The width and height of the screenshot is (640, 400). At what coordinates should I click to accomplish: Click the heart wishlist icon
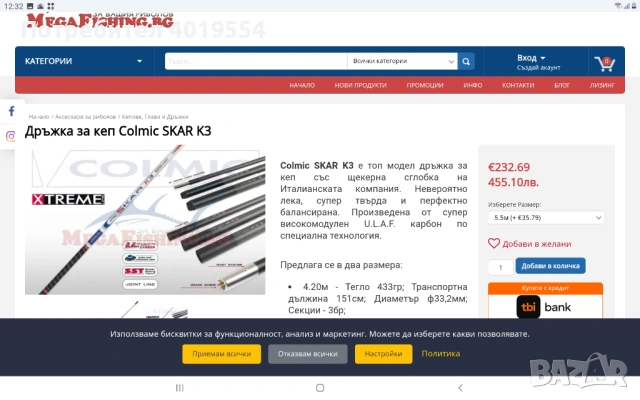(x=493, y=244)
